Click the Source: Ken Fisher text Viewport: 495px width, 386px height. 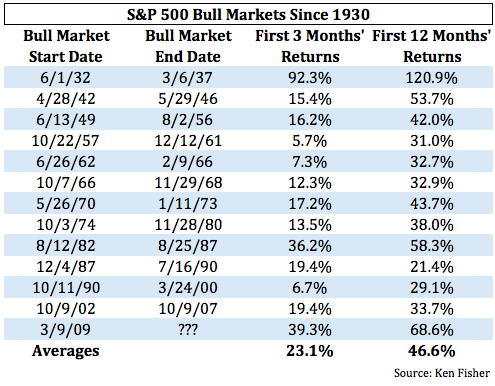[x=442, y=373]
